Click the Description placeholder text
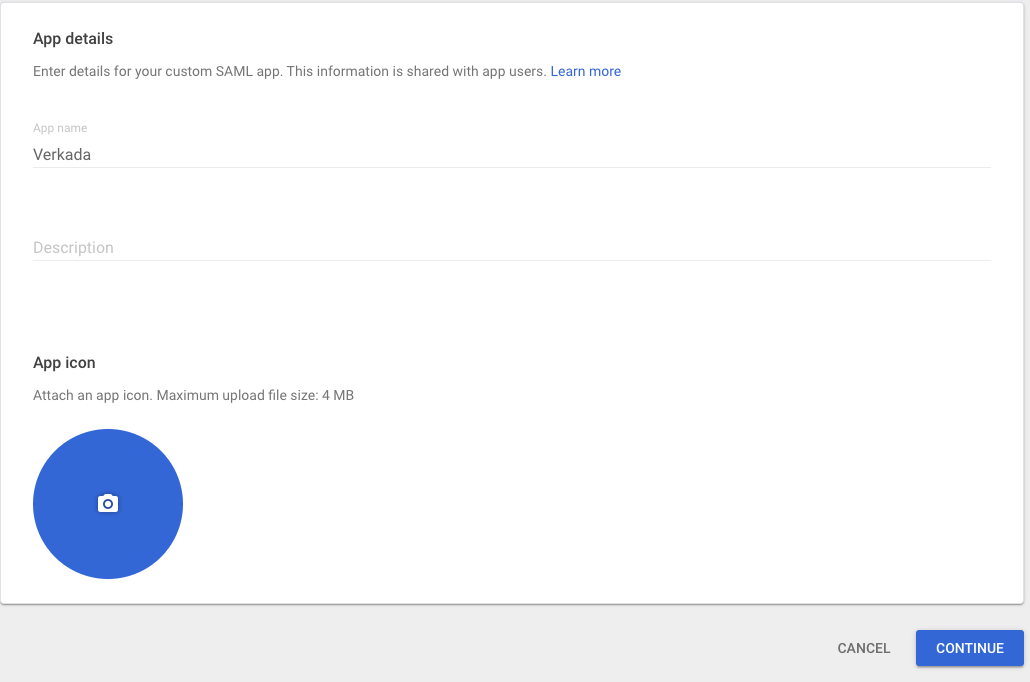This screenshot has width=1030, height=682. tap(73, 248)
